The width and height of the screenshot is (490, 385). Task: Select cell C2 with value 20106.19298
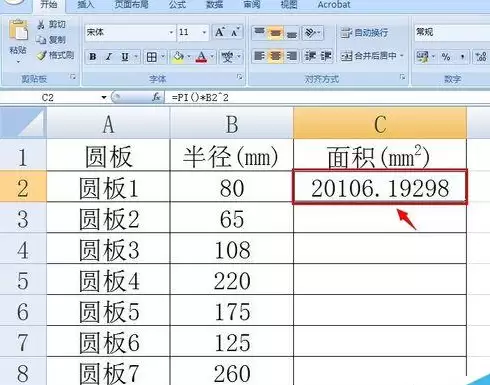(x=380, y=187)
